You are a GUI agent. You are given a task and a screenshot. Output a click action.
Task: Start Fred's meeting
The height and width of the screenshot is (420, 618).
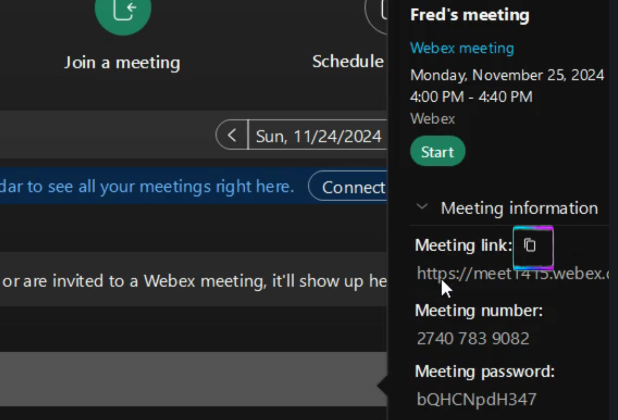[x=437, y=152]
